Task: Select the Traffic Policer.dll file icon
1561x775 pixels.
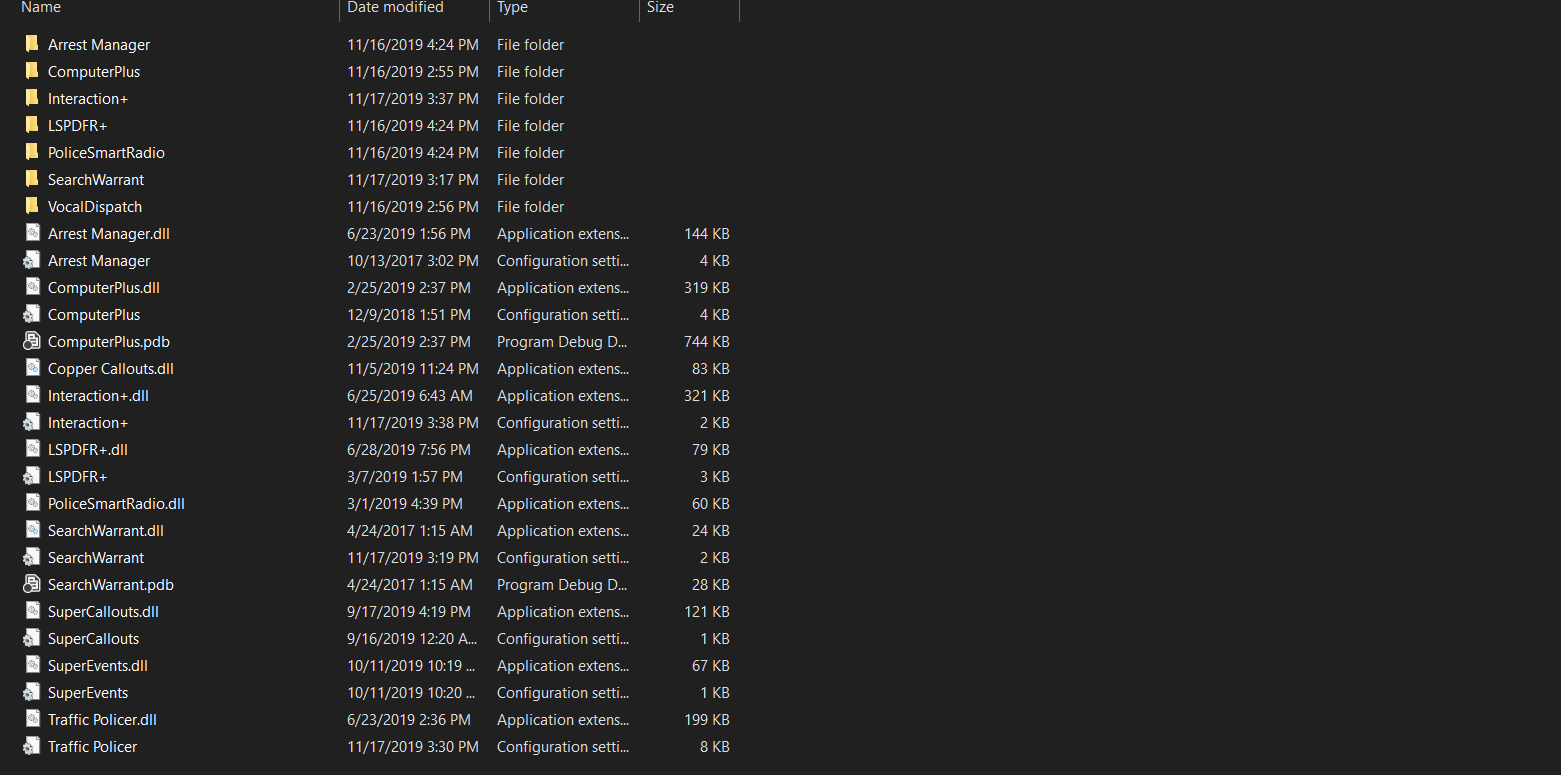Action: click(x=32, y=719)
